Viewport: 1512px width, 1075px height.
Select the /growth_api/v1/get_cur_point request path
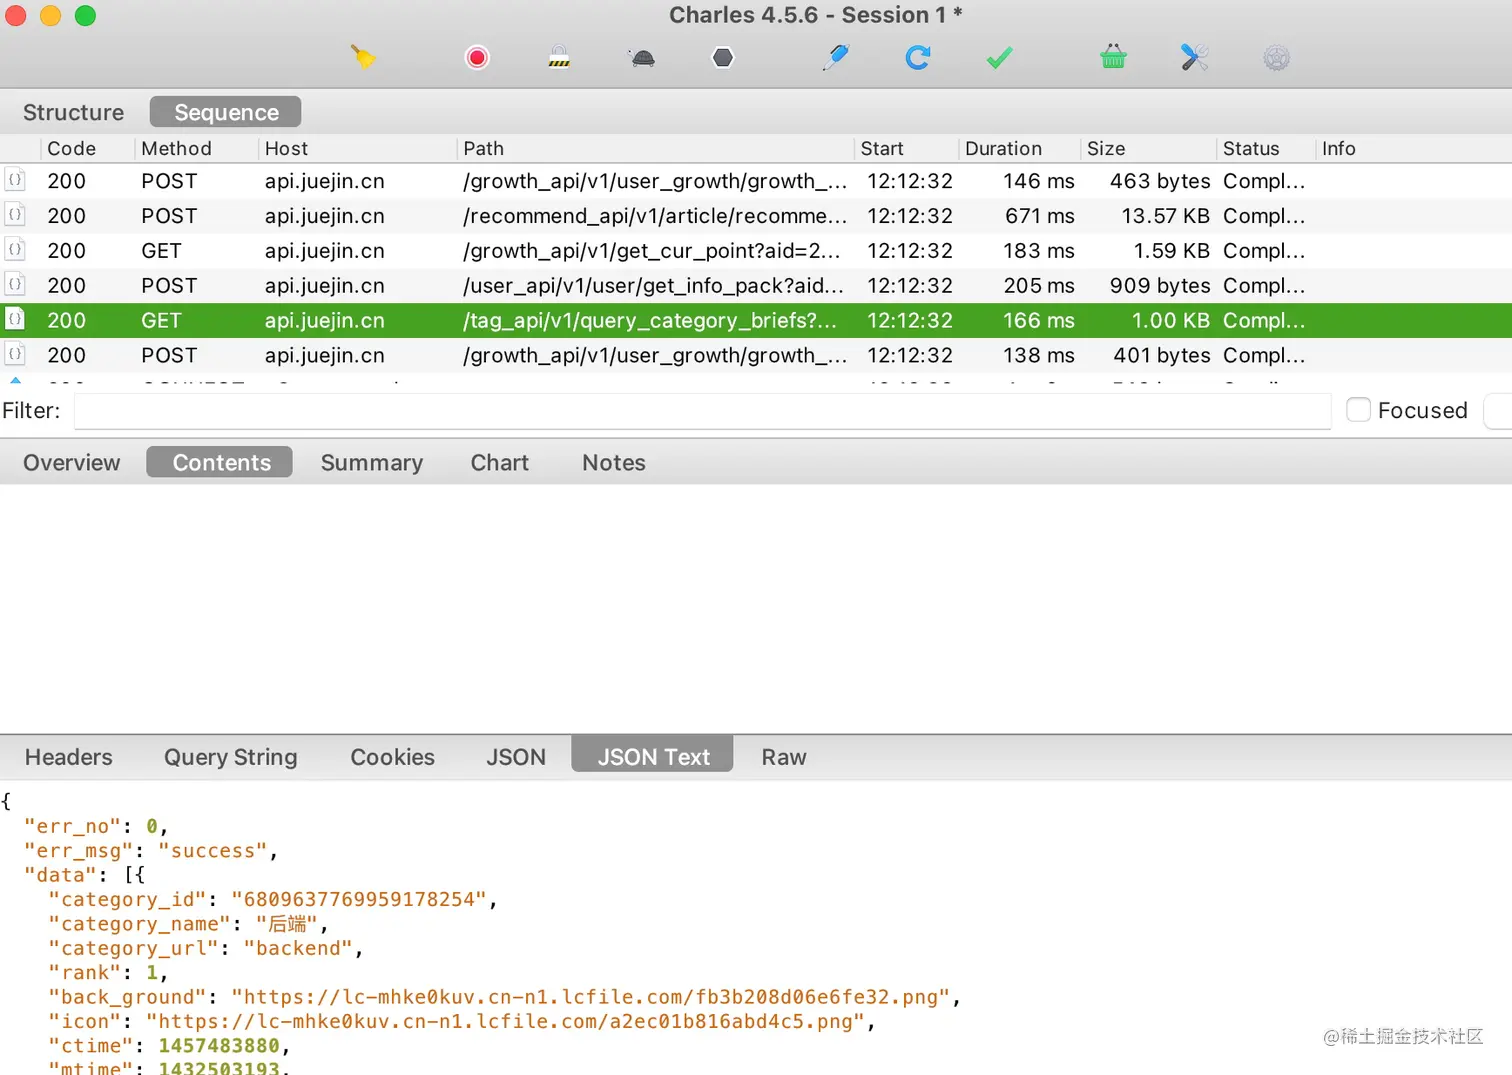652,251
